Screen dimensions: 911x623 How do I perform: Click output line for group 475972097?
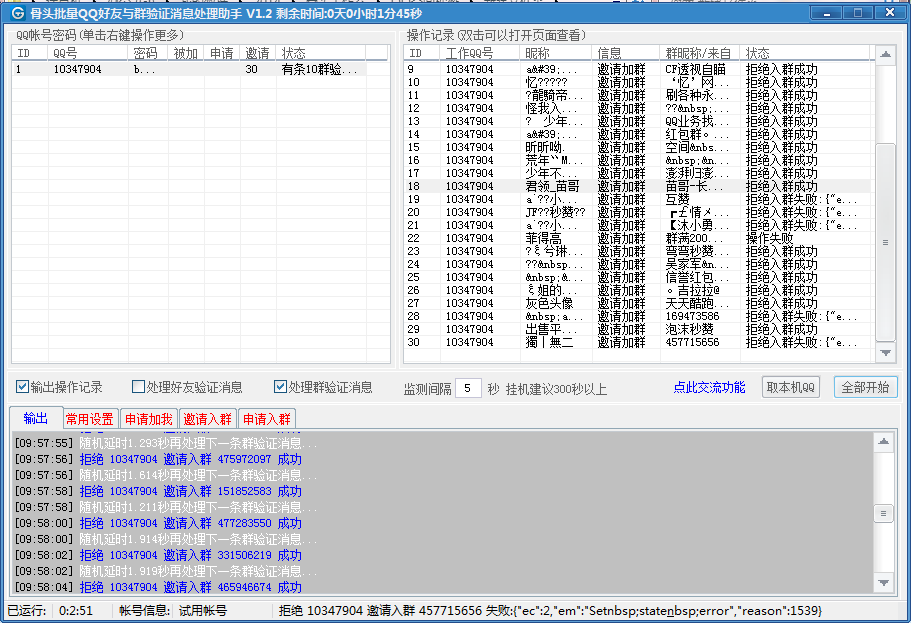pyautogui.click(x=158, y=459)
